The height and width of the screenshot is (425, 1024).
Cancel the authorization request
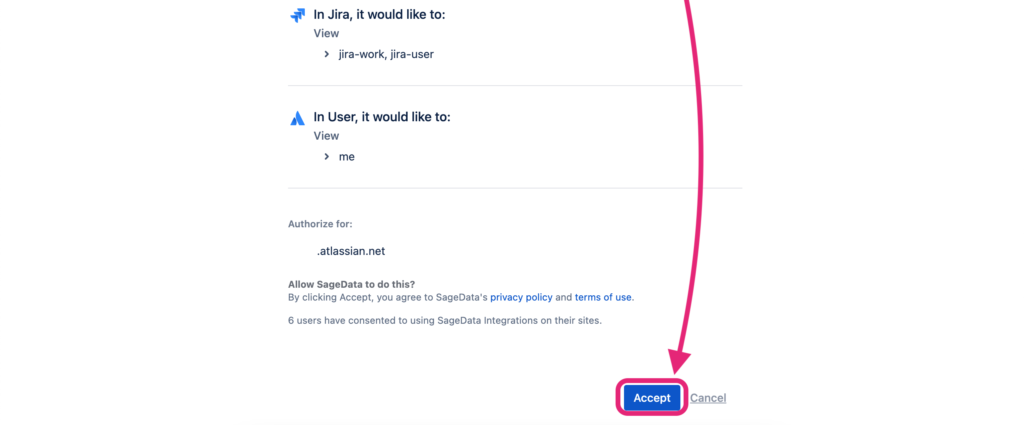[708, 398]
